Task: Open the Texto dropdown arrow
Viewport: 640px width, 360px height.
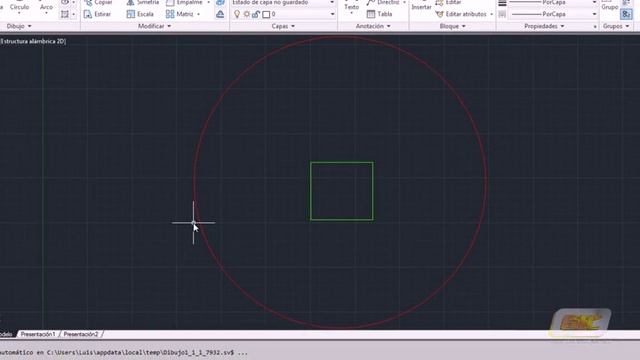Action: click(x=351, y=13)
